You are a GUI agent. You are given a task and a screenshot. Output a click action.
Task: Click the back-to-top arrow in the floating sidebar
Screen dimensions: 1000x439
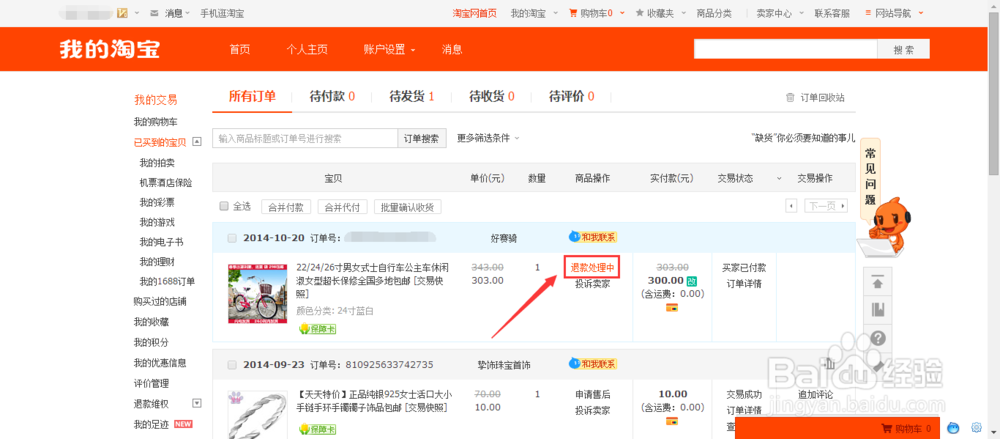[x=878, y=282]
